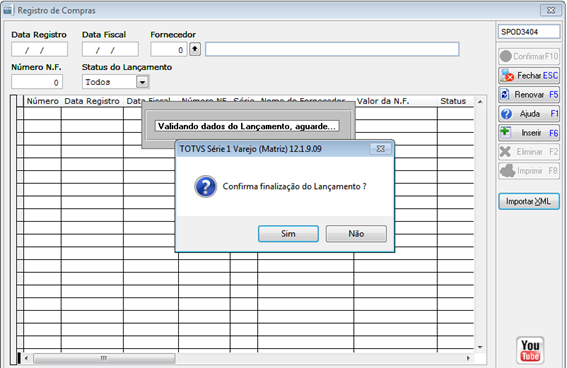Focus the Fornecedor code field
The image size is (567, 368).
tap(169, 50)
